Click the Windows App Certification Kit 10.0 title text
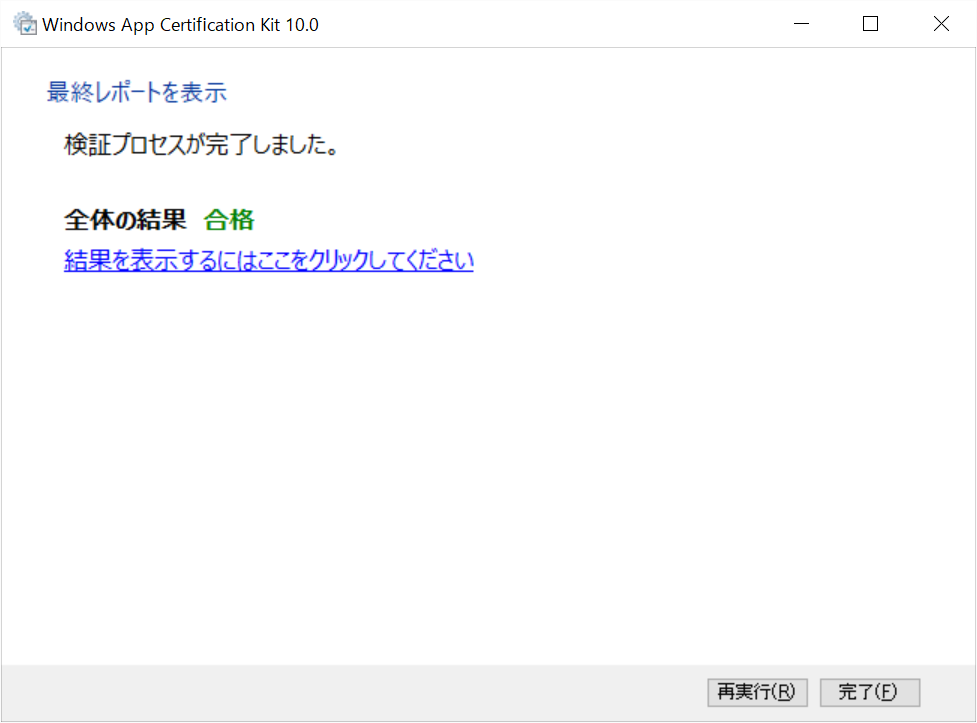Viewport: 977px width, 723px height. pyautogui.click(x=180, y=24)
